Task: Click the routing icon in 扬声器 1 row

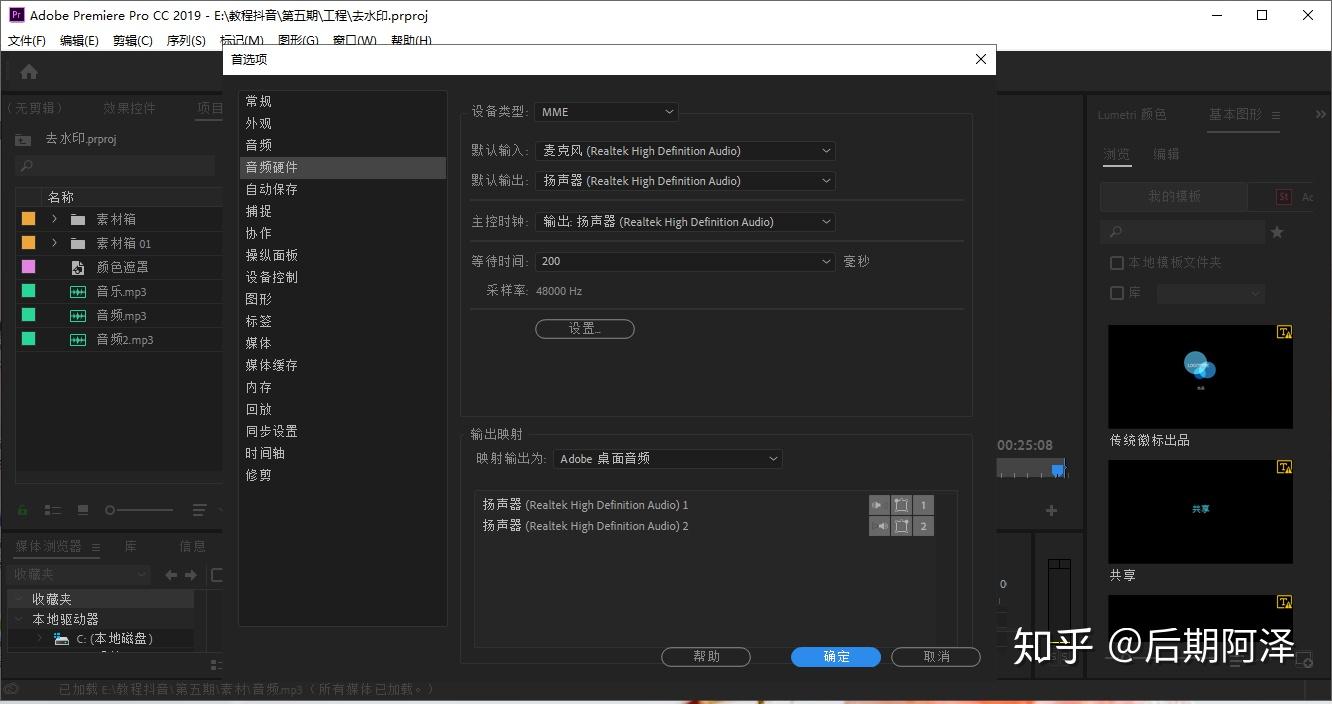Action: pos(901,505)
